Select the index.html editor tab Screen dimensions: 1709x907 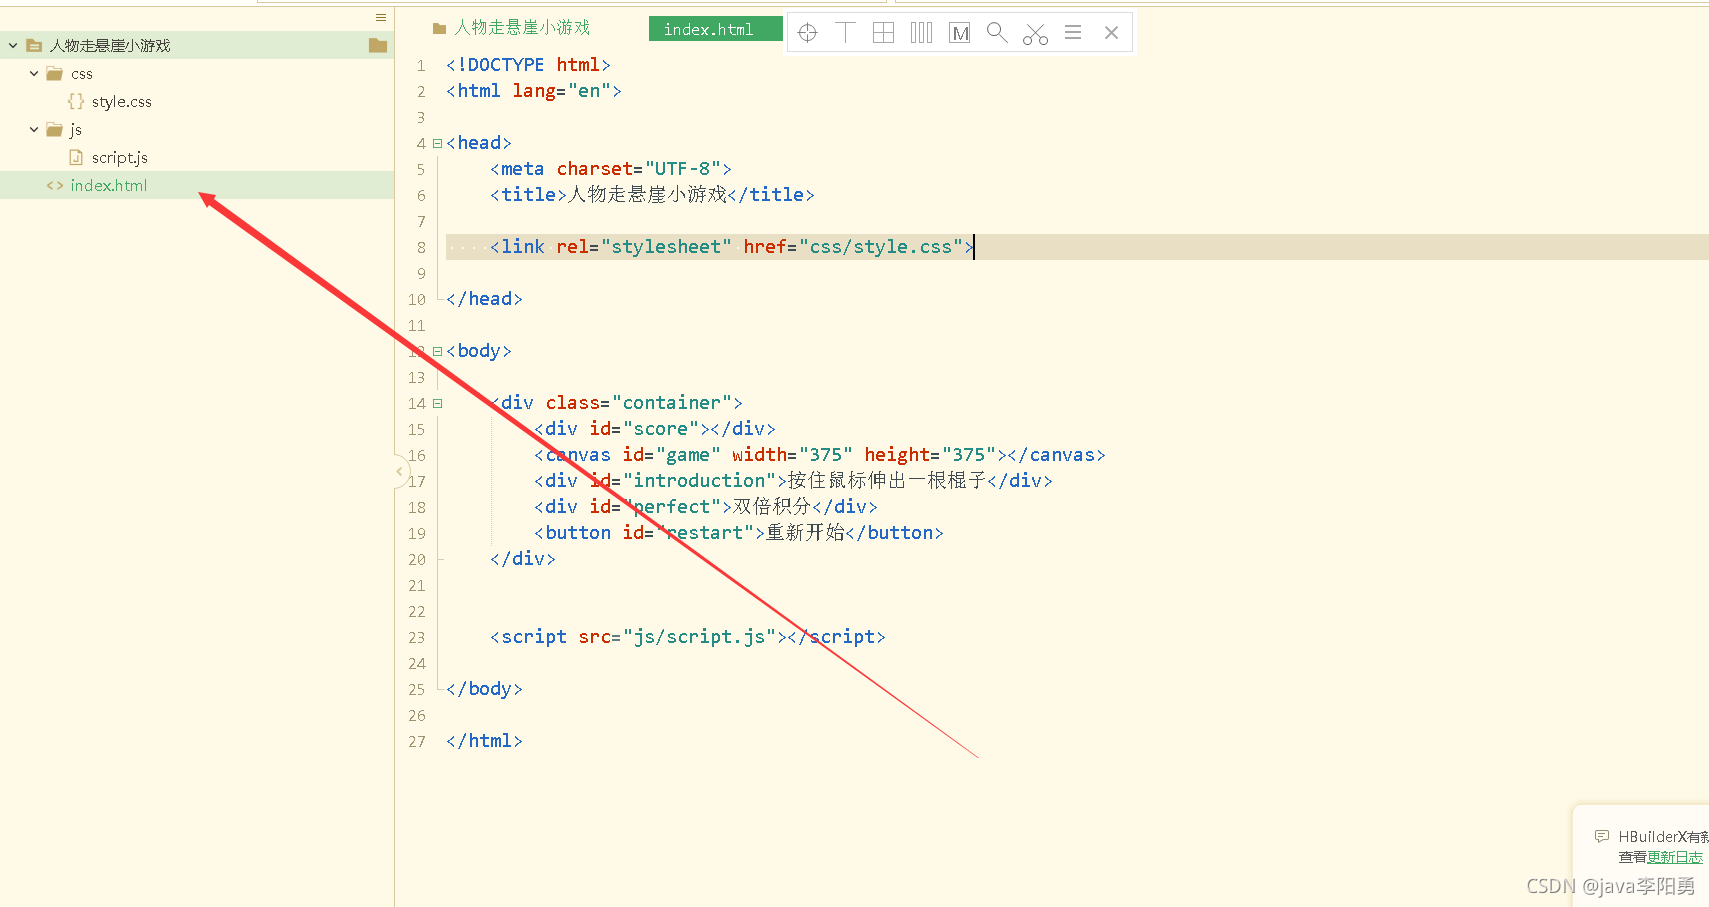(716, 29)
